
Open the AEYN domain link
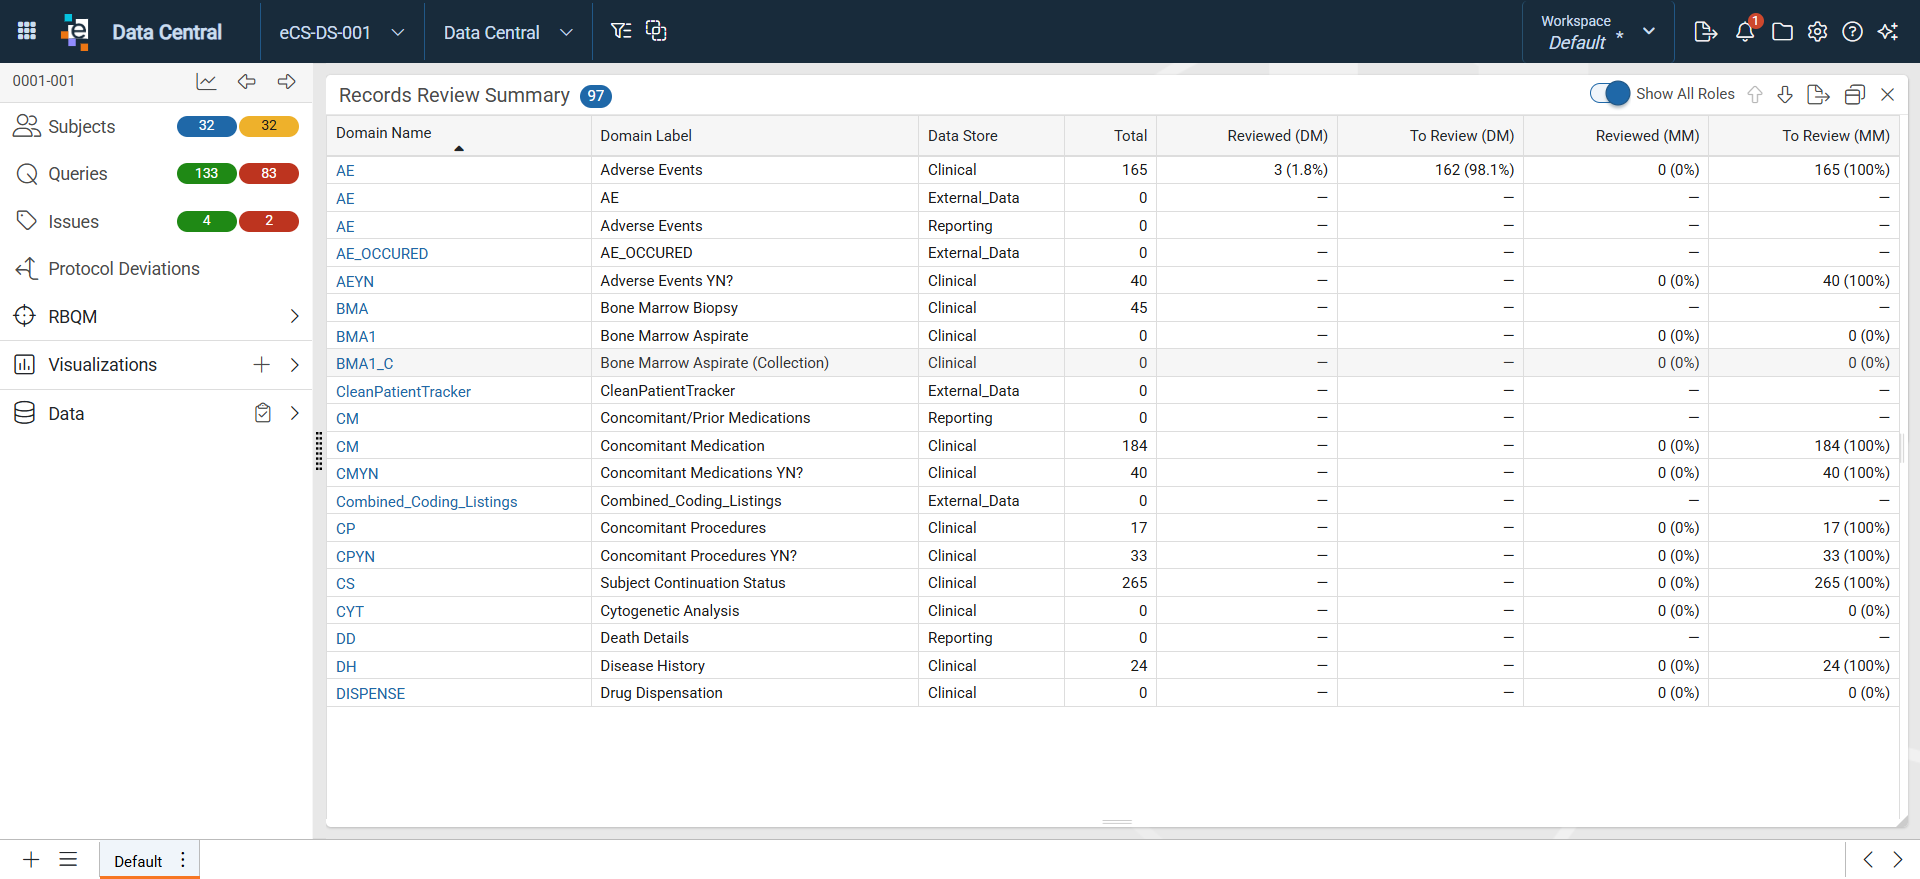coord(355,282)
